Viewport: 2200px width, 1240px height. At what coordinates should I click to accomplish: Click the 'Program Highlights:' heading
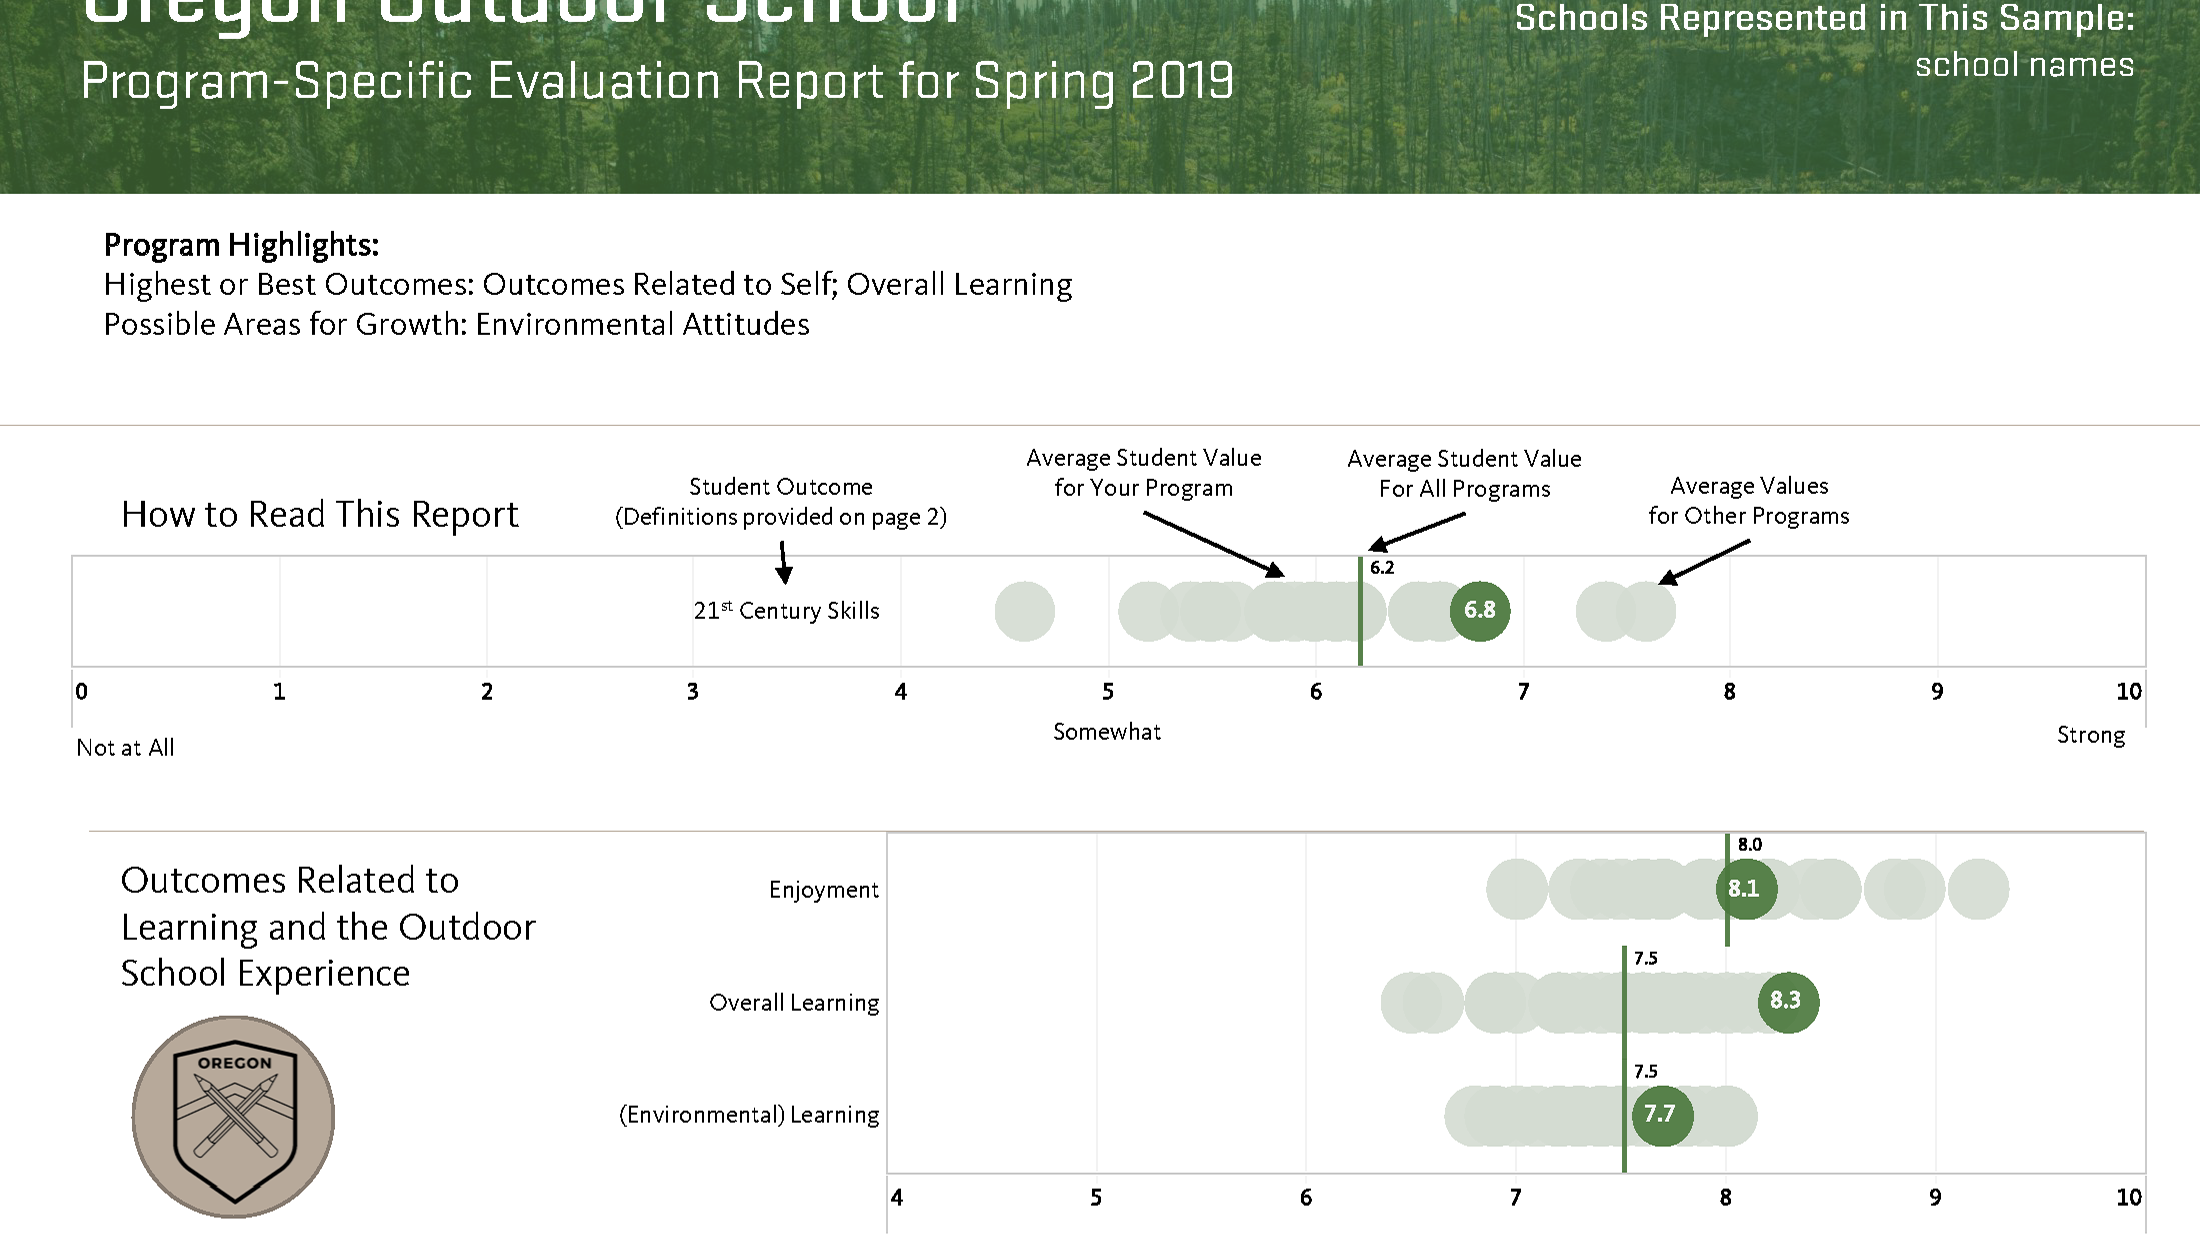click(241, 245)
